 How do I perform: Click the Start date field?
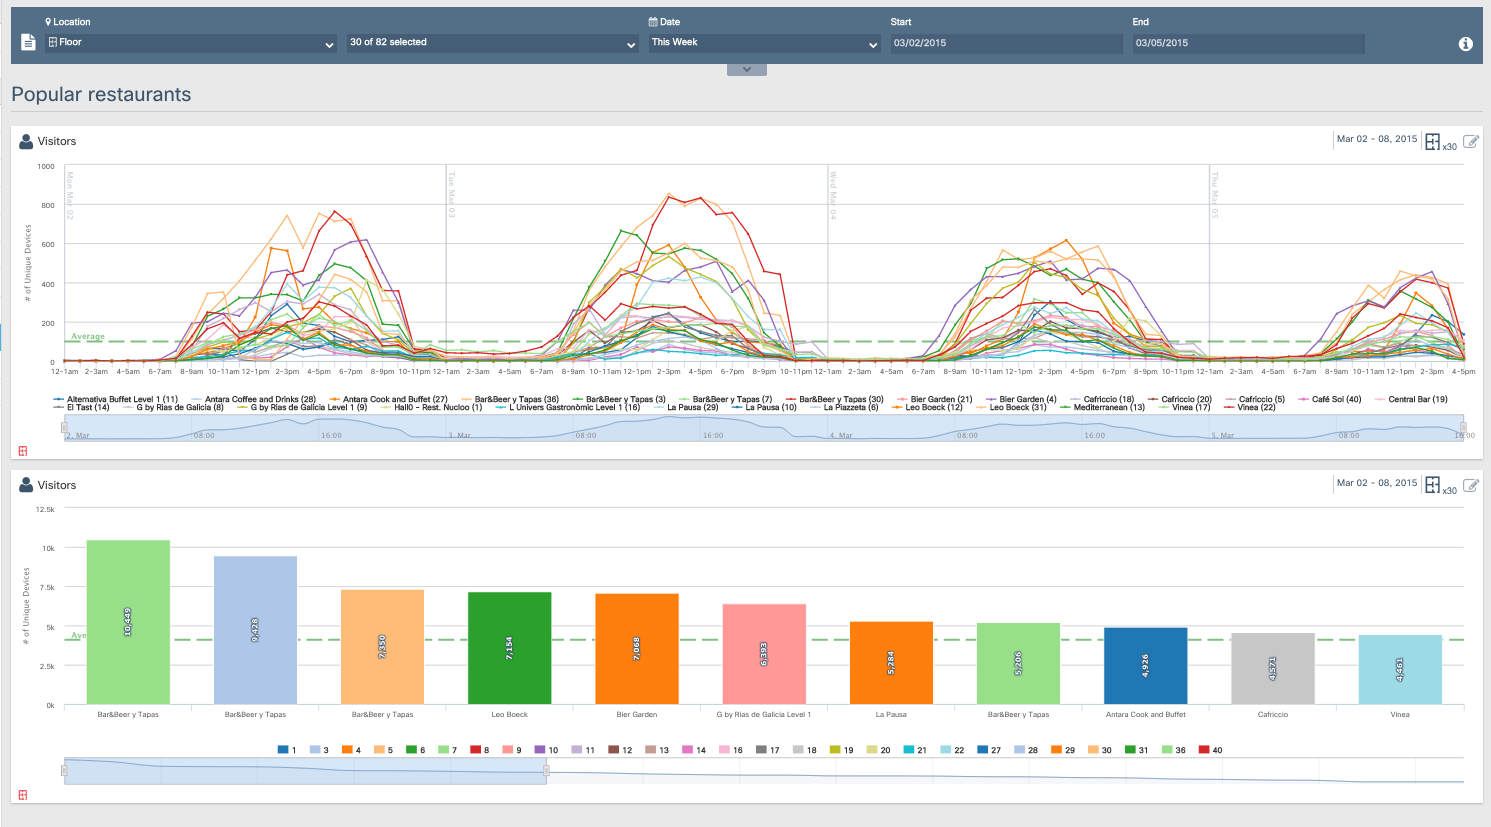pyautogui.click(x=1006, y=43)
